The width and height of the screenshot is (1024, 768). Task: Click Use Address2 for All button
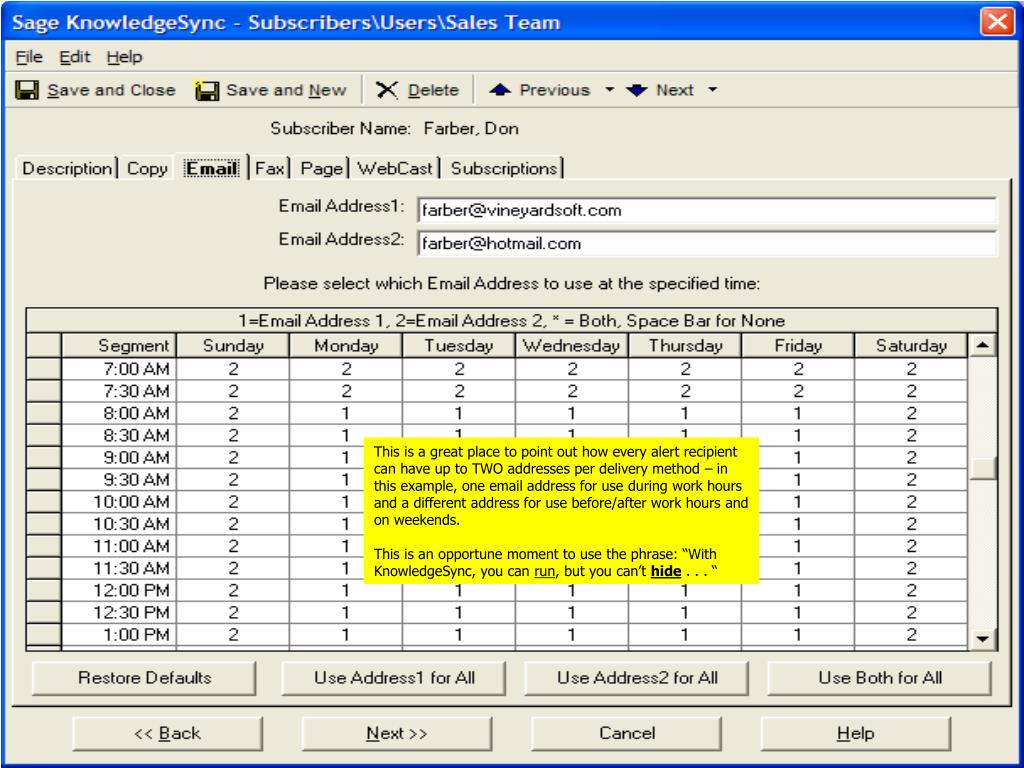pos(637,678)
